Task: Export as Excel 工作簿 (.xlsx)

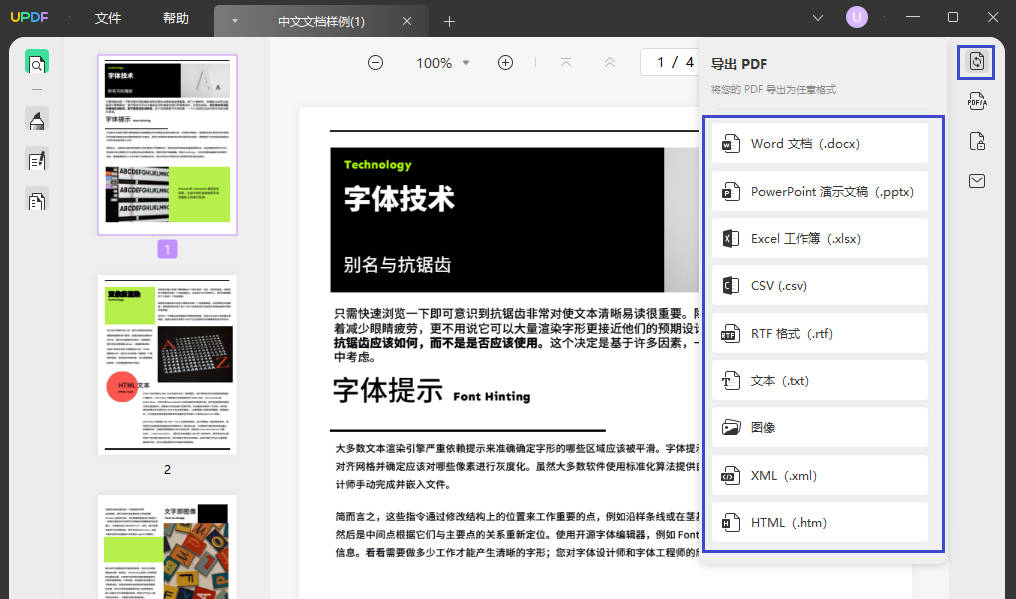Action: click(x=819, y=239)
